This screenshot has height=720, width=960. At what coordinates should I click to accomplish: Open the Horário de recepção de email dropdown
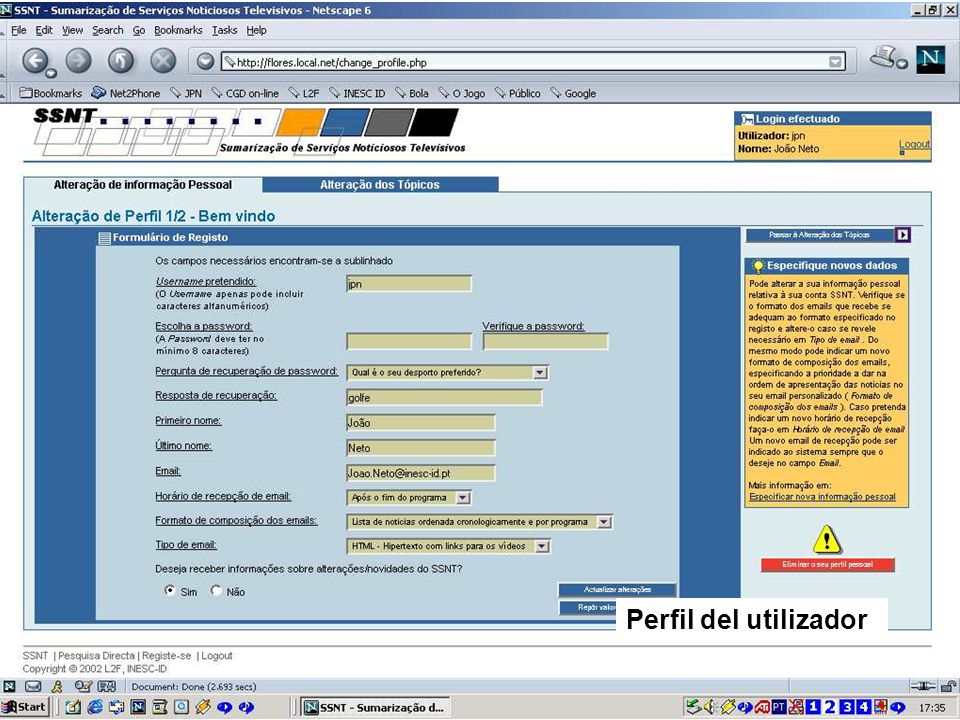click(x=463, y=498)
